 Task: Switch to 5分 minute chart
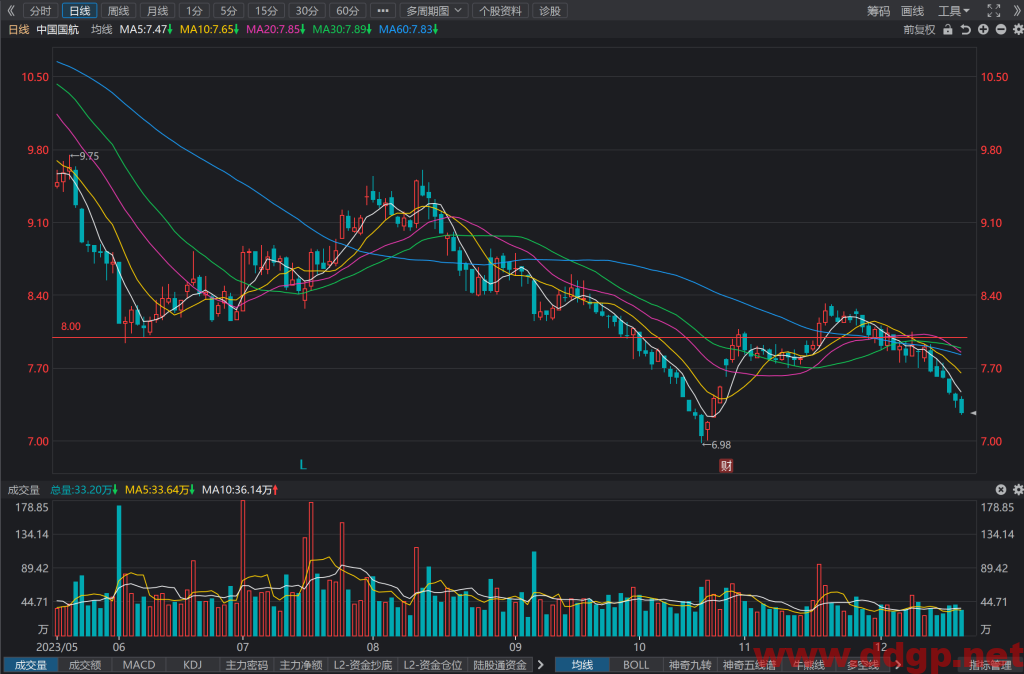tap(229, 10)
